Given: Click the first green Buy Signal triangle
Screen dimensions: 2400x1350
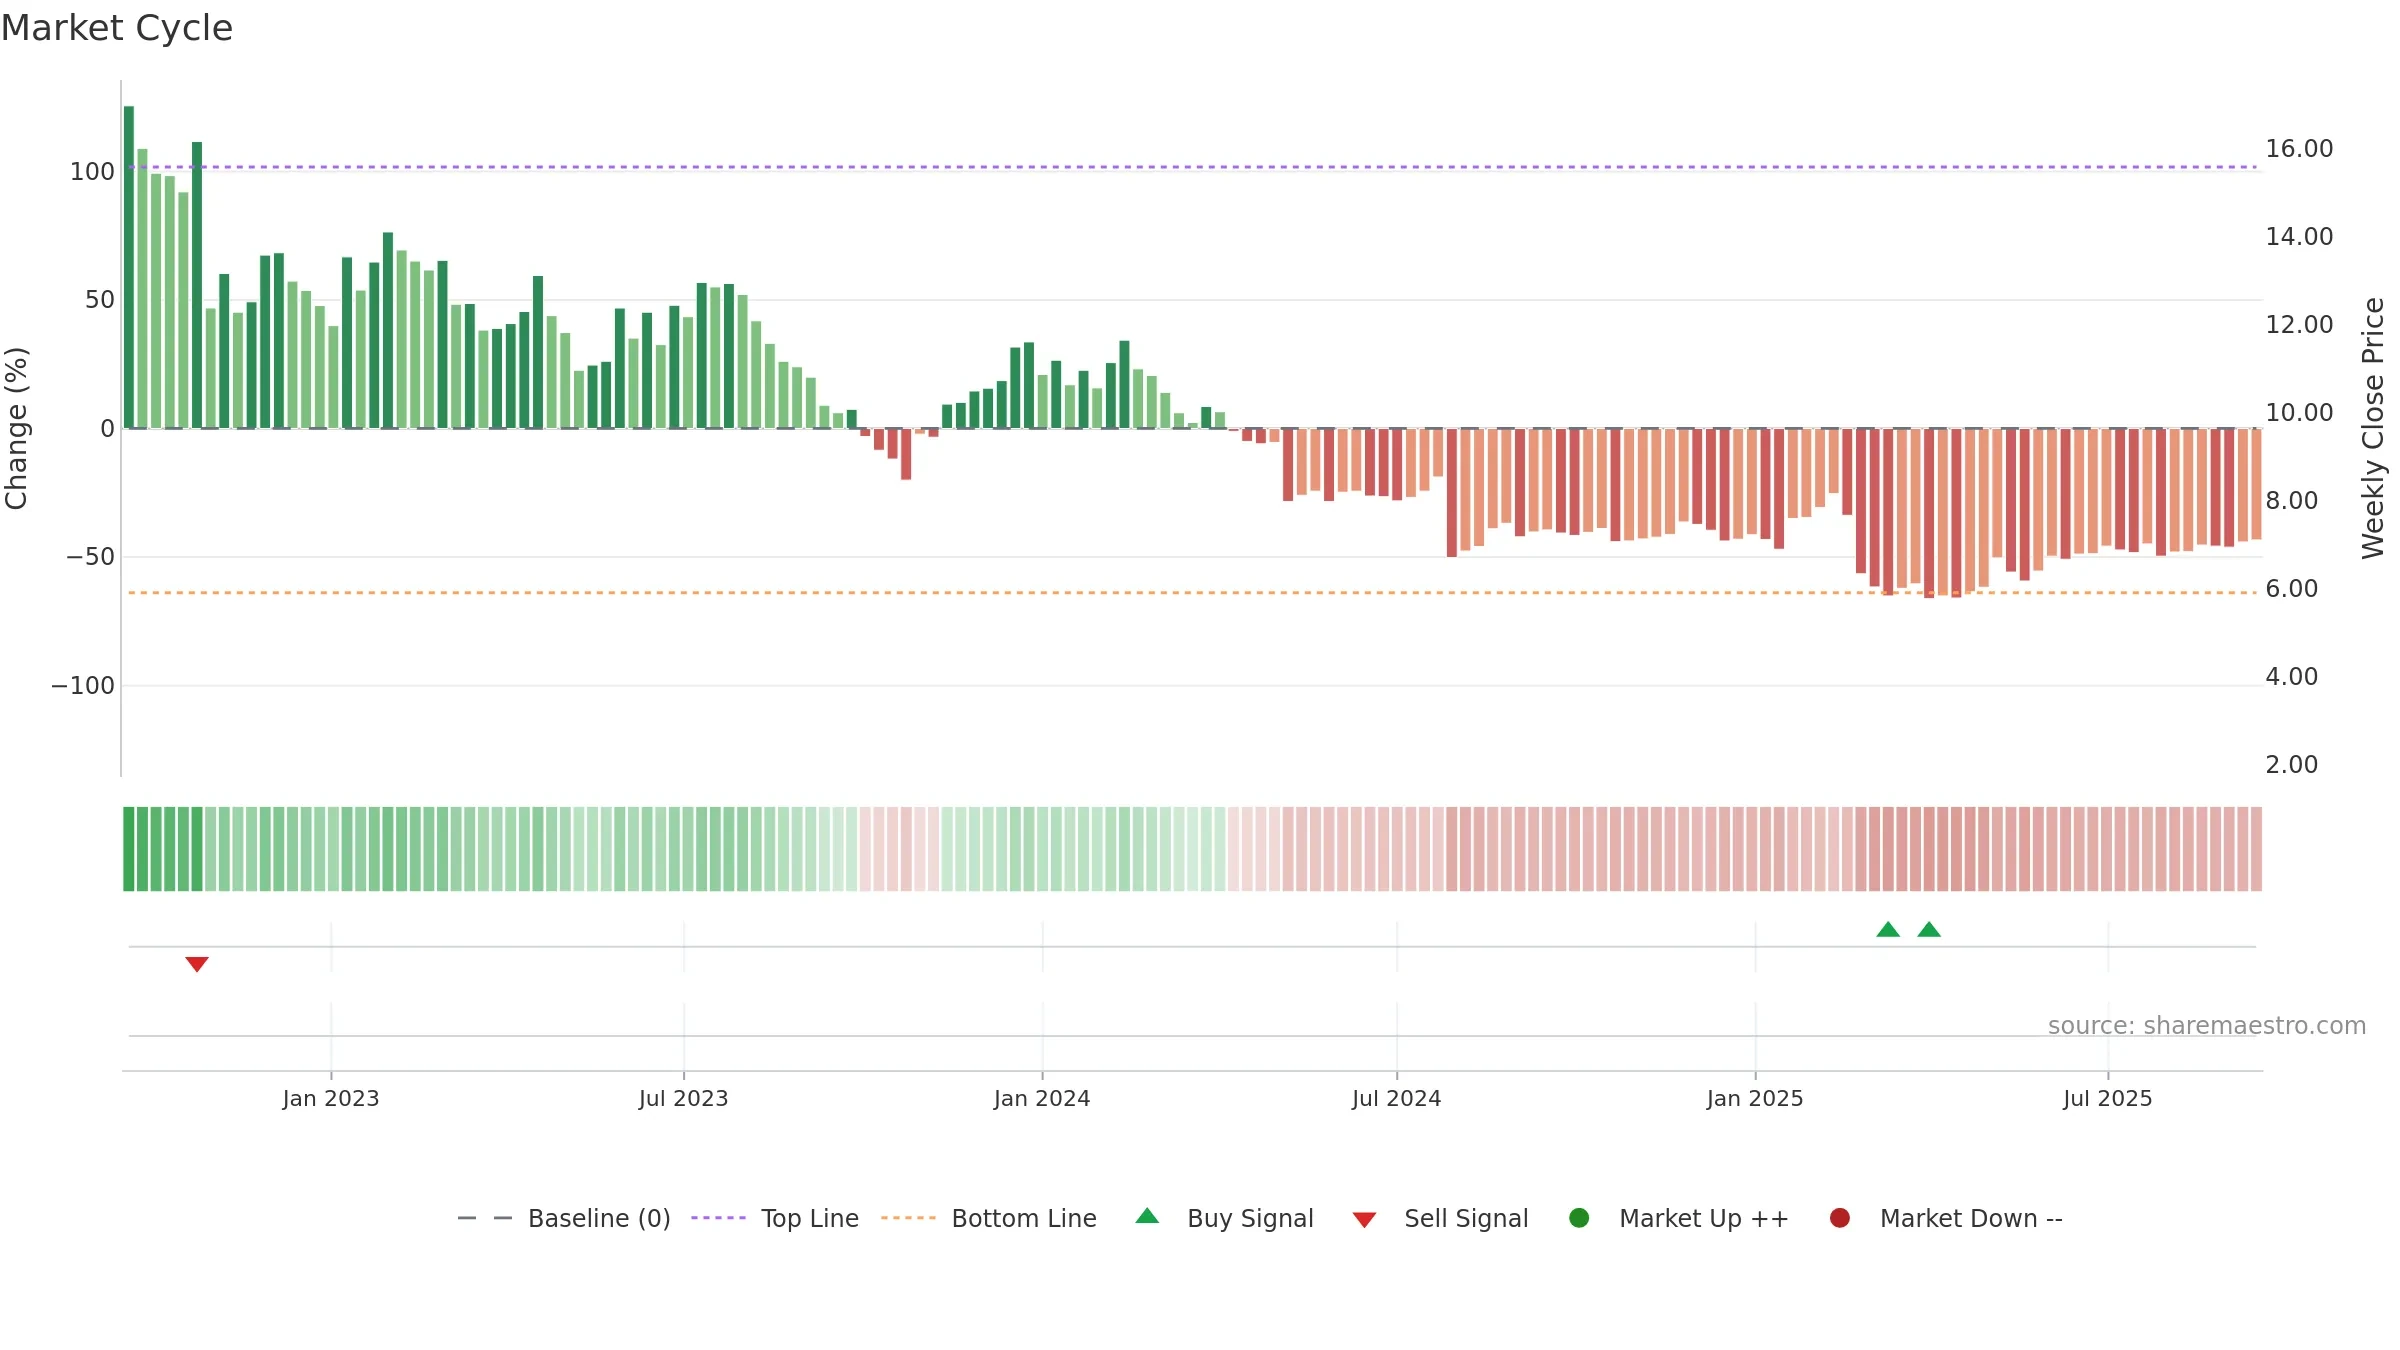Looking at the screenshot, I should coord(1888,929).
